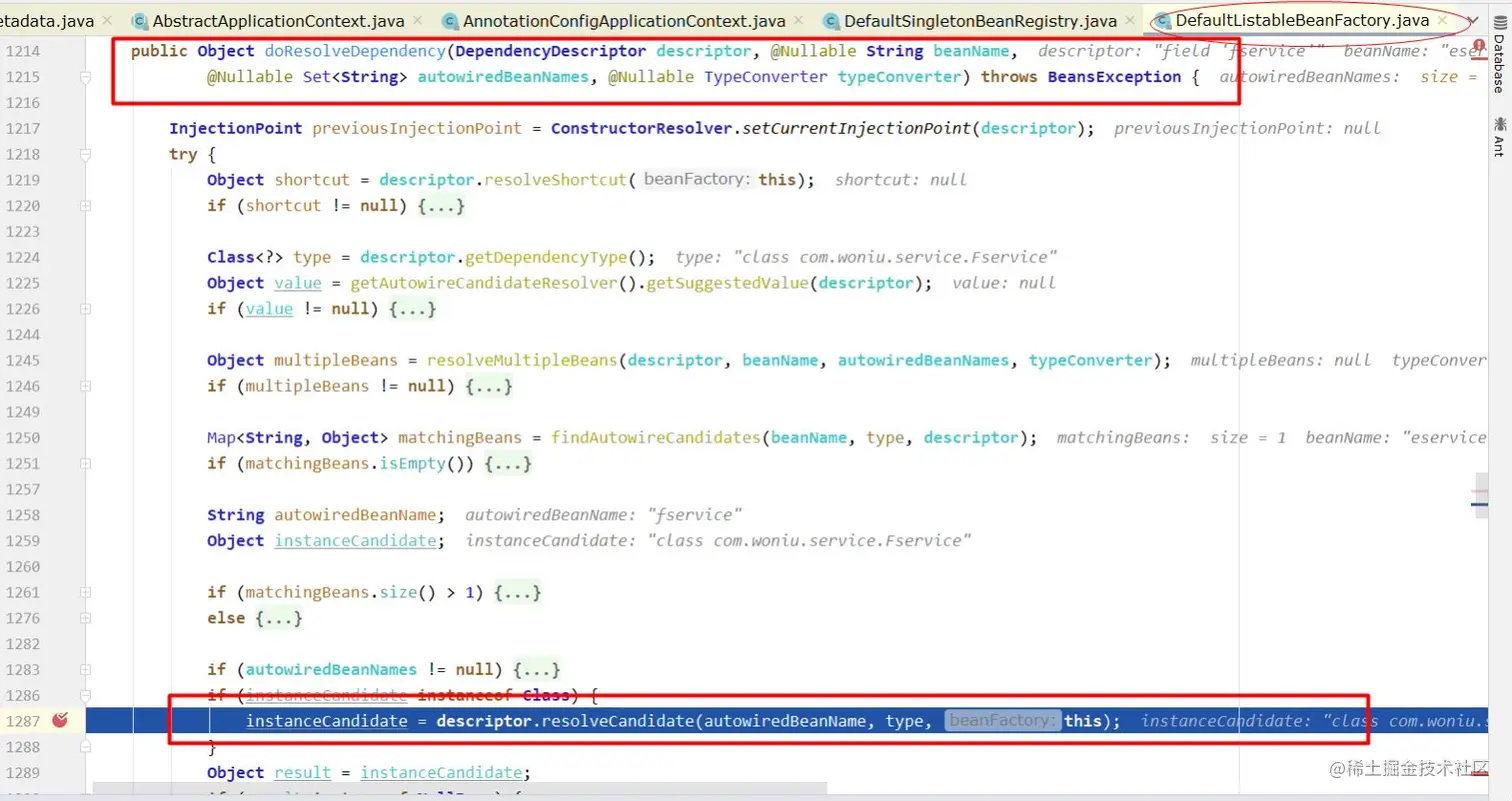Show the hidden editor tabs dropdown

1473,21
